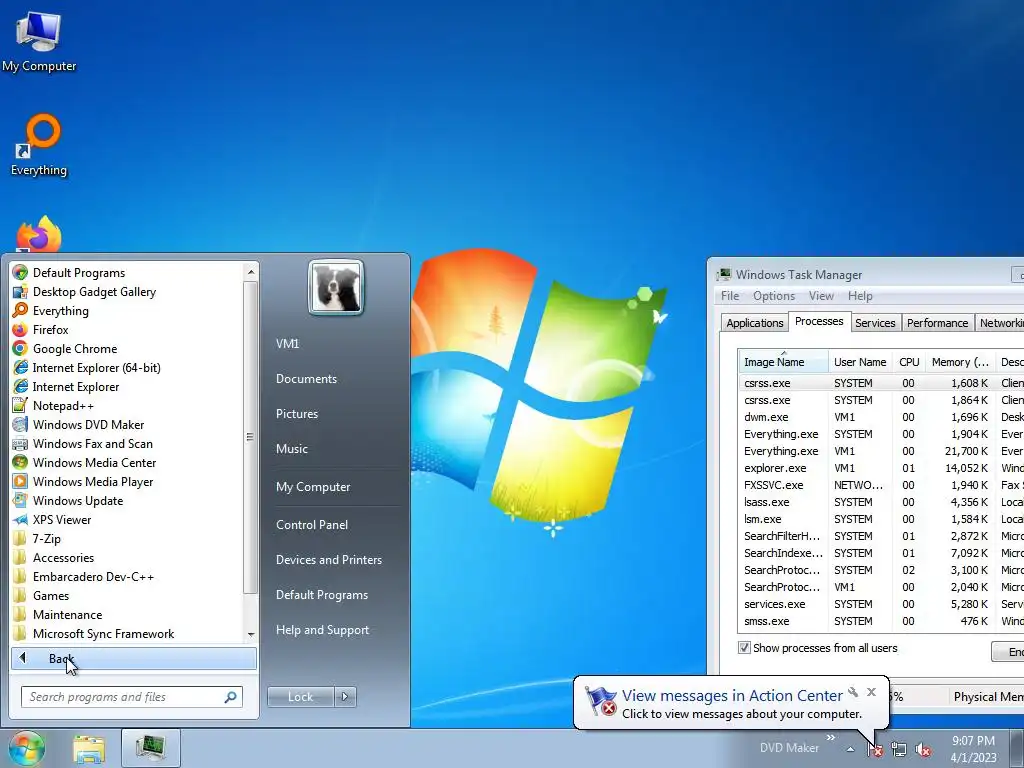Switch to Task Manager via taskbar button

150,748
